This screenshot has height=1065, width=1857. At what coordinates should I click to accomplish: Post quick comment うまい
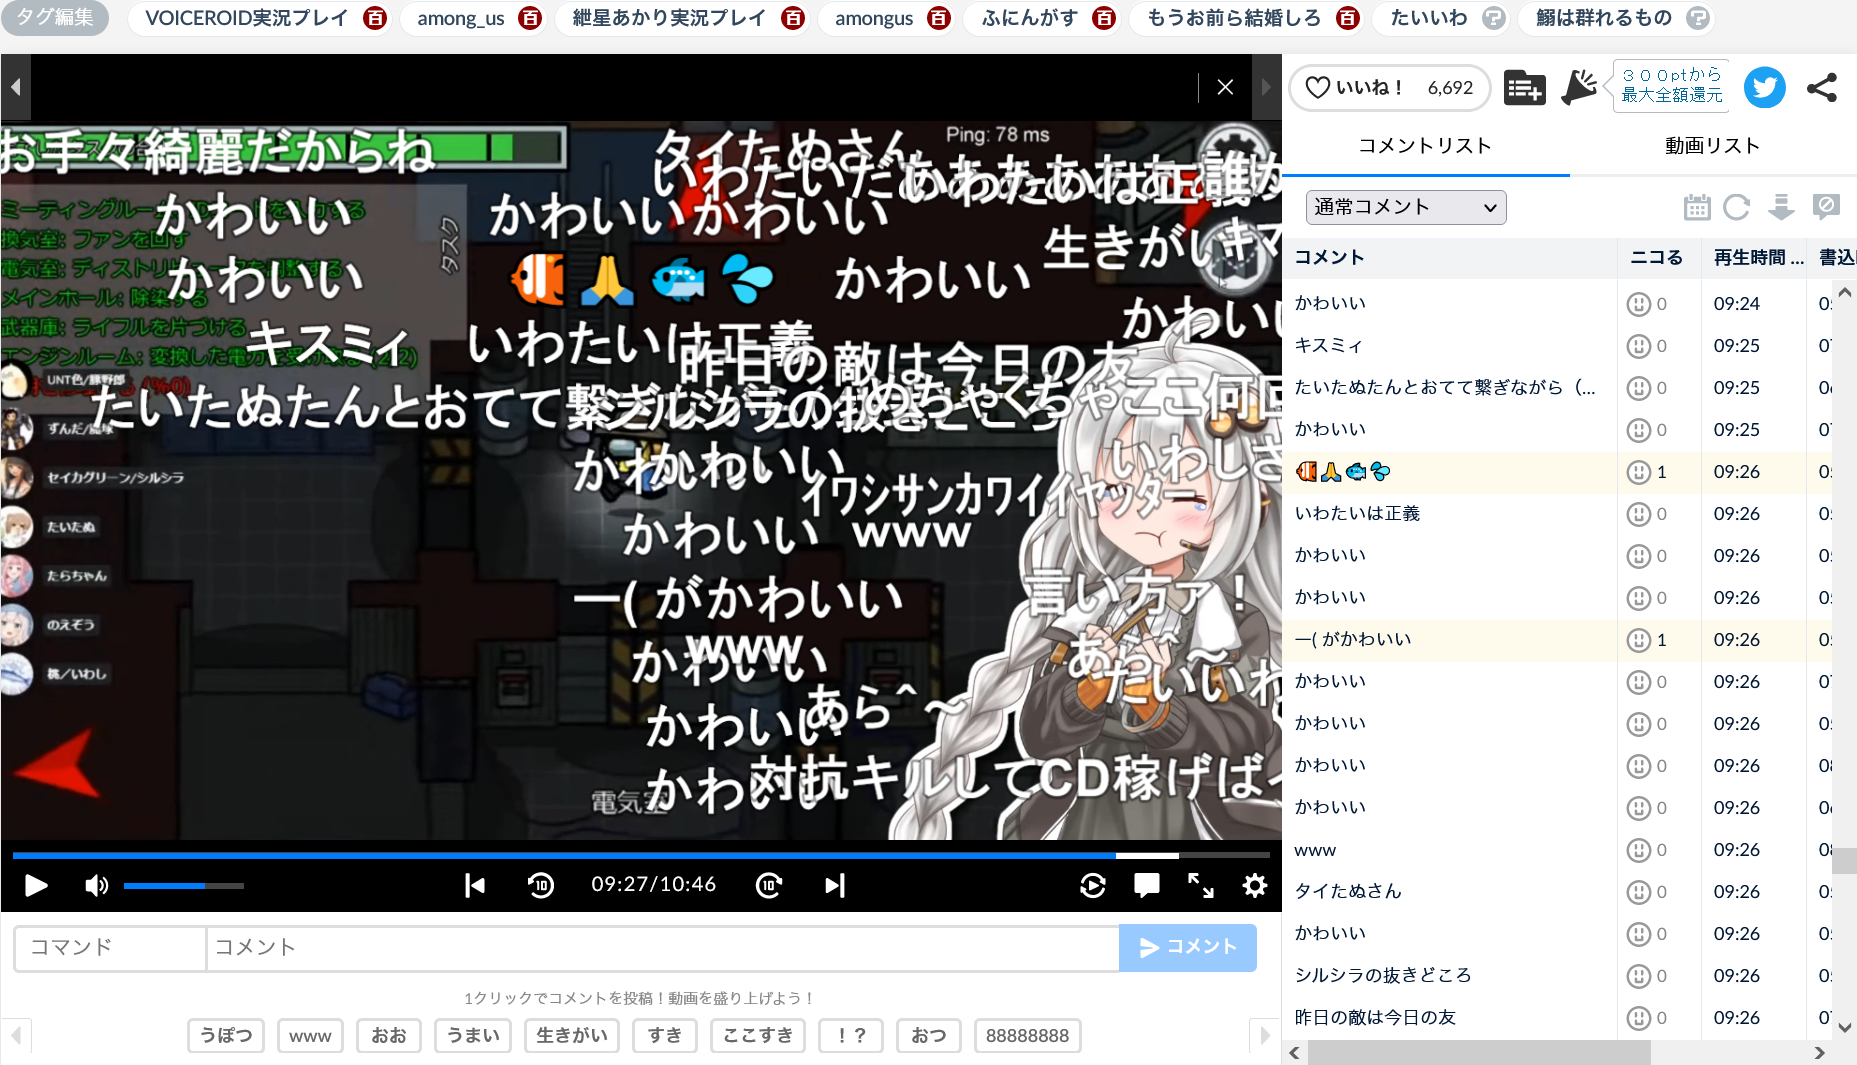pyautogui.click(x=473, y=1036)
